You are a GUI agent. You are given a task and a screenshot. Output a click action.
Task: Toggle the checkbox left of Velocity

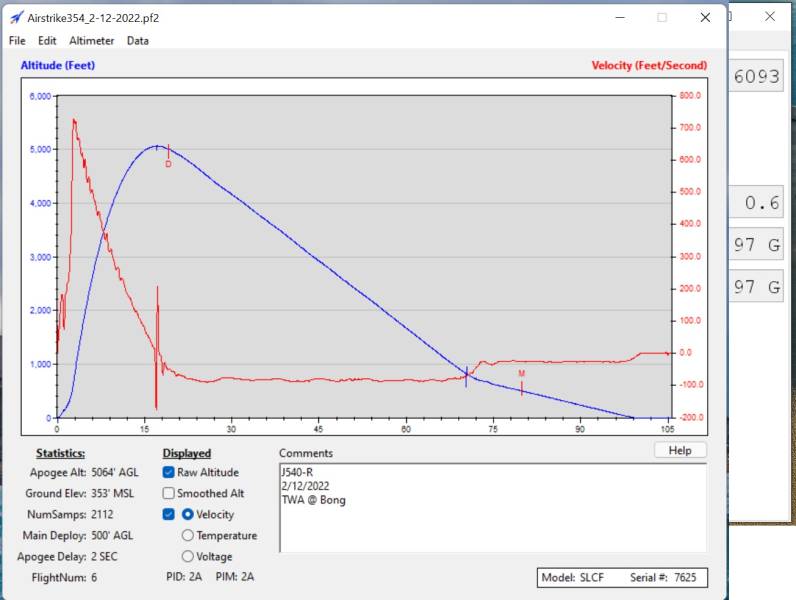[x=169, y=514]
